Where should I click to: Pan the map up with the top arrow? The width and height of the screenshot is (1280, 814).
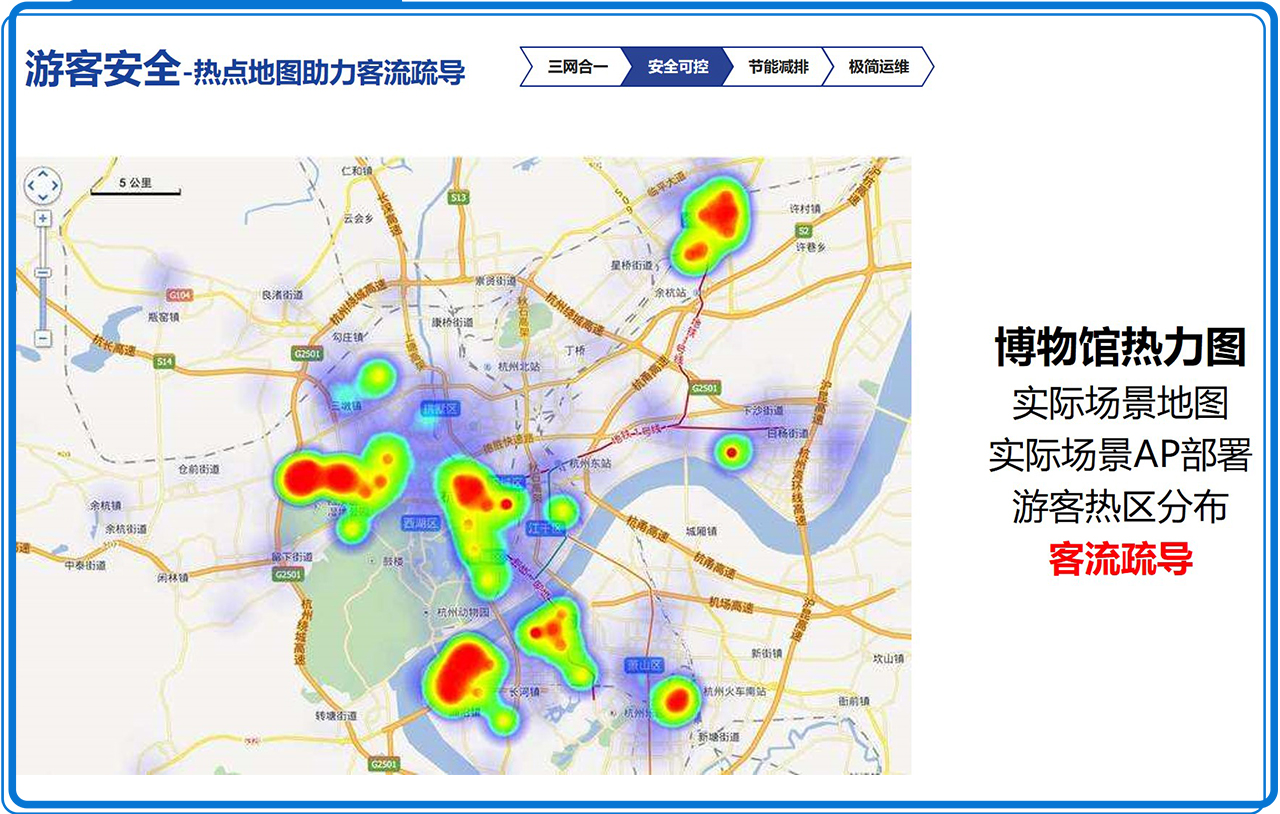(43, 173)
